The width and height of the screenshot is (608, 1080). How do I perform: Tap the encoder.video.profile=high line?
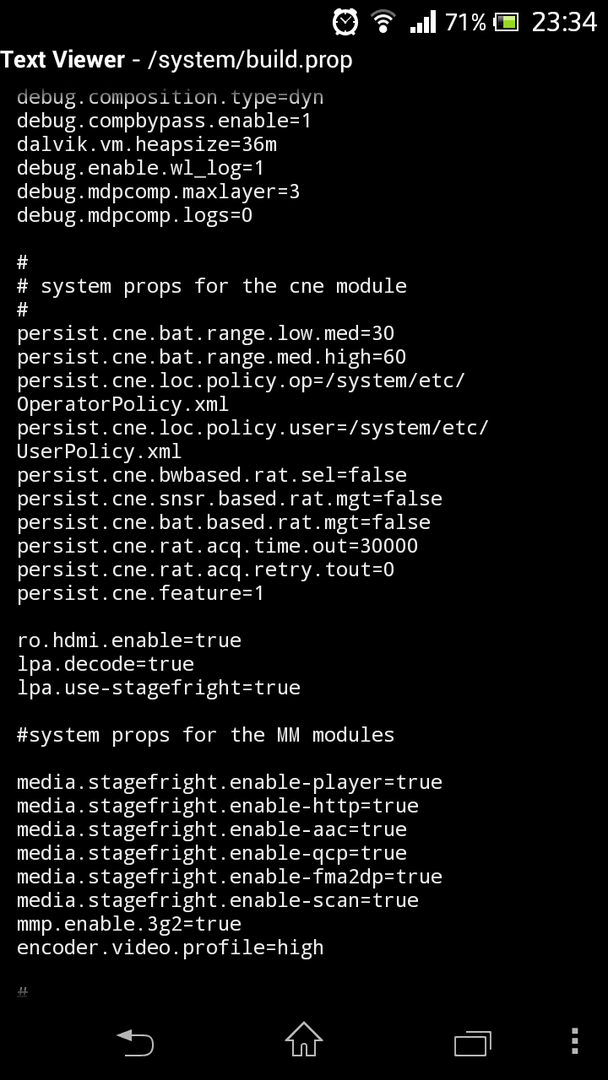170,948
